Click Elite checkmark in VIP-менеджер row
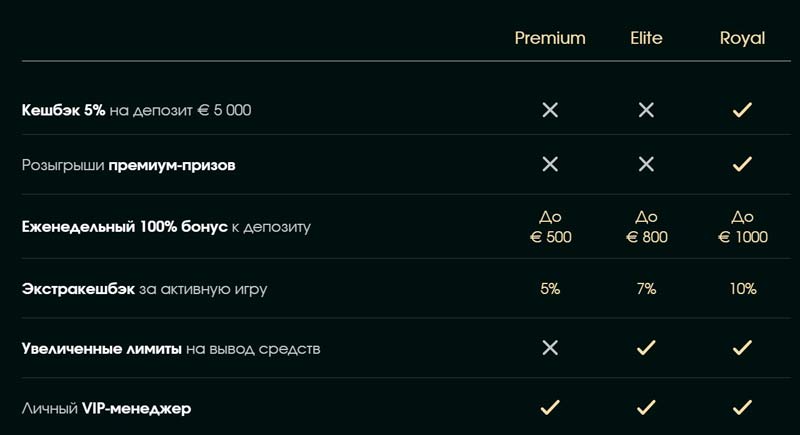800x435 pixels. 646,407
